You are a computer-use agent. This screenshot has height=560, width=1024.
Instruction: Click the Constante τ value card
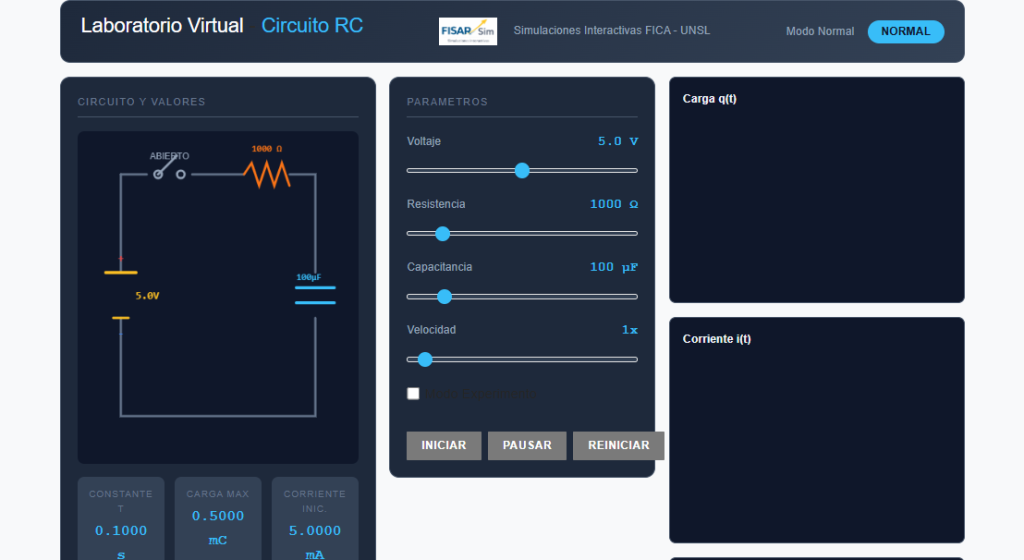pyautogui.click(x=121, y=520)
